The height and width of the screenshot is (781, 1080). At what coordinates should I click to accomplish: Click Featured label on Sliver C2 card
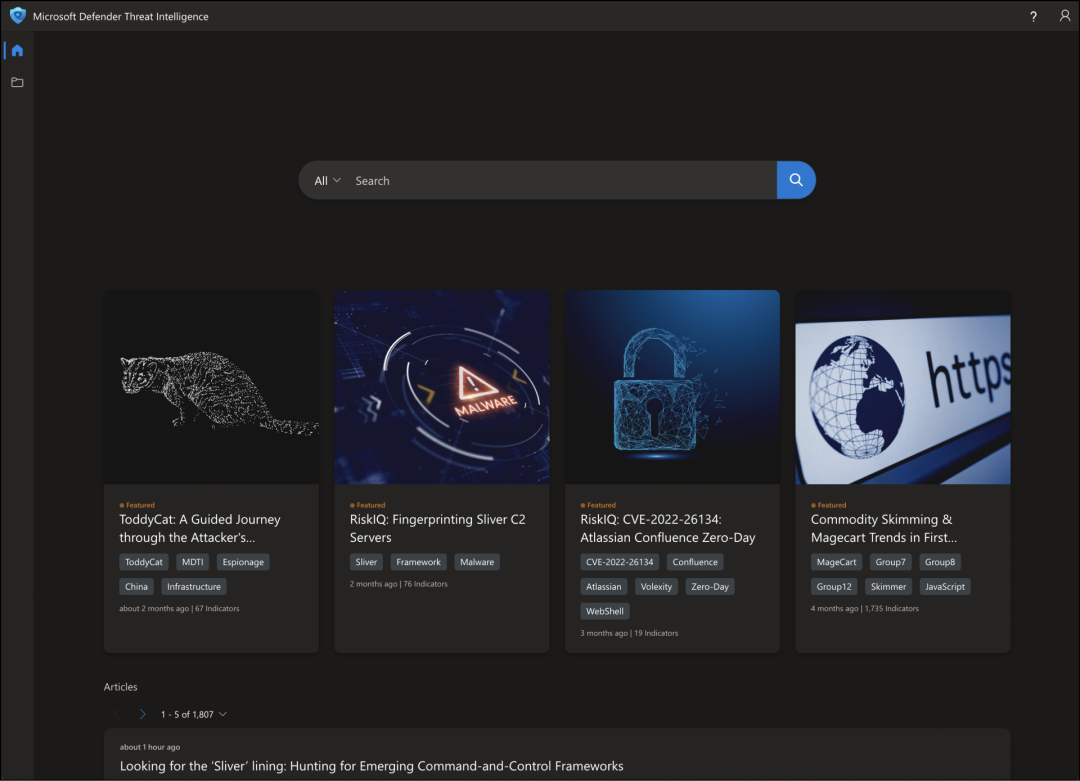(x=368, y=505)
